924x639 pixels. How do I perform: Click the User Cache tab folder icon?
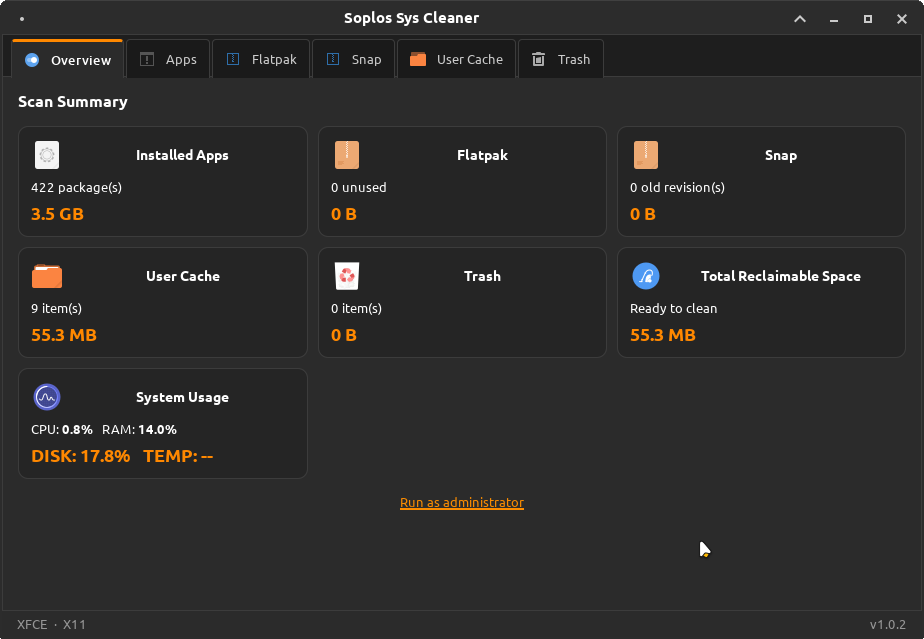click(418, 59)
